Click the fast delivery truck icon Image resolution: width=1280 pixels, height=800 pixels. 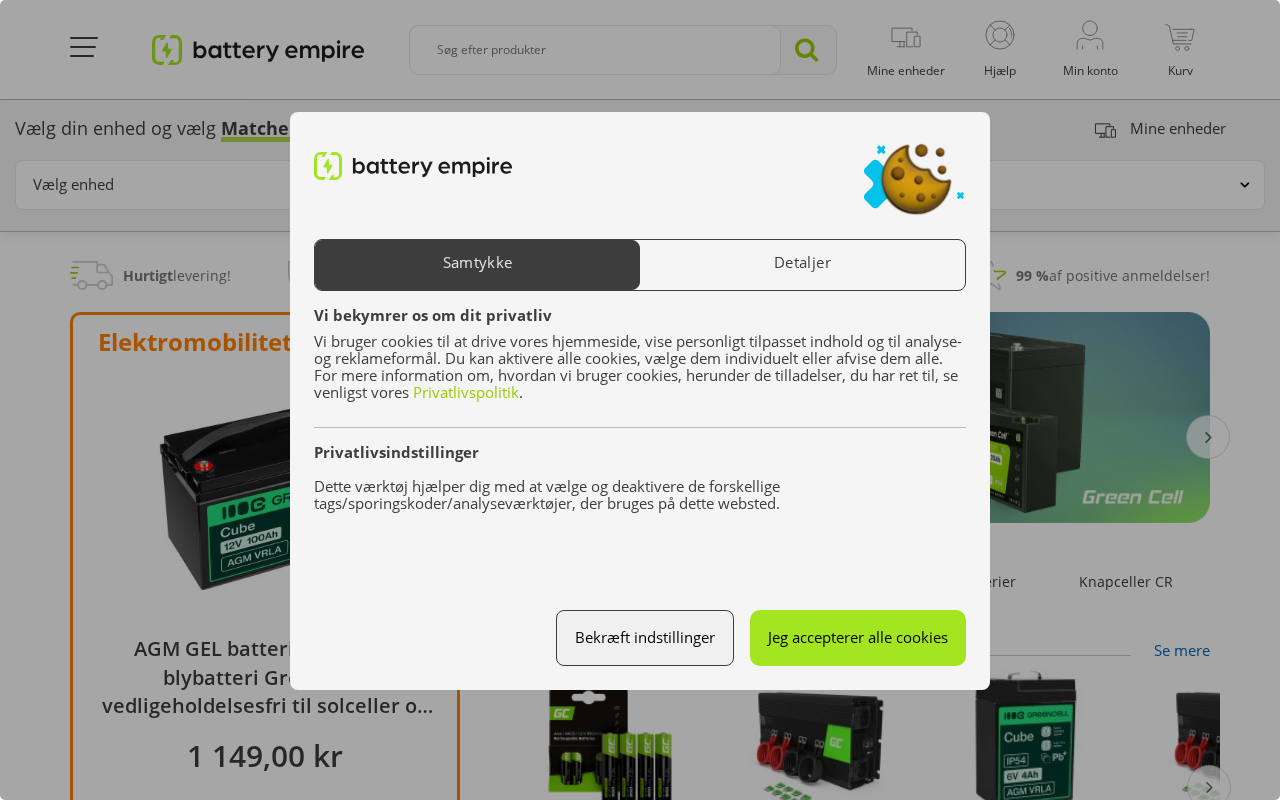click(92, 275)
